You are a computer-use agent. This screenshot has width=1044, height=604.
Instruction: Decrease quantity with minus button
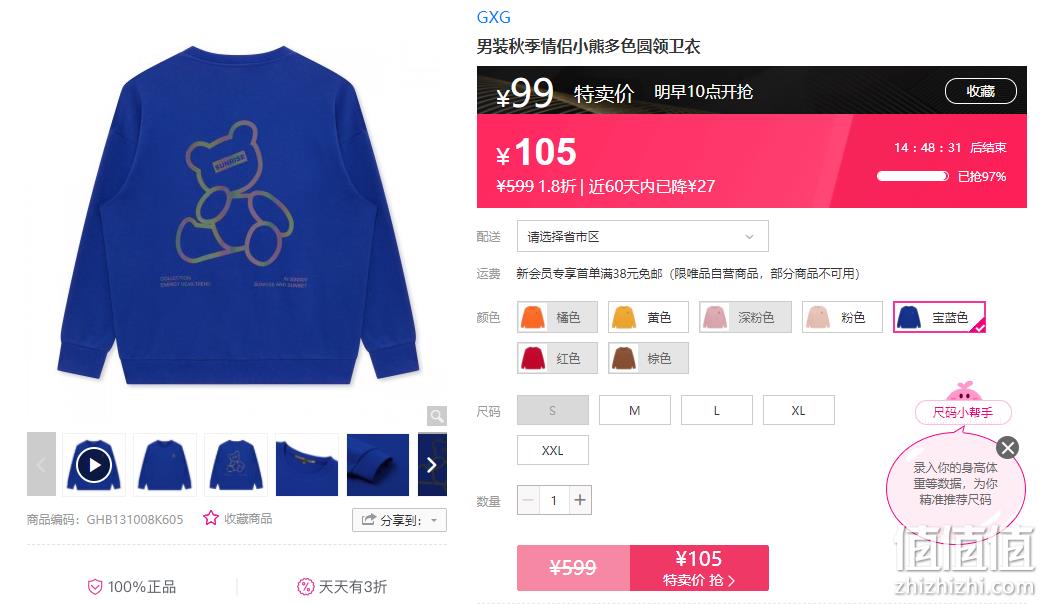[529, 500]
